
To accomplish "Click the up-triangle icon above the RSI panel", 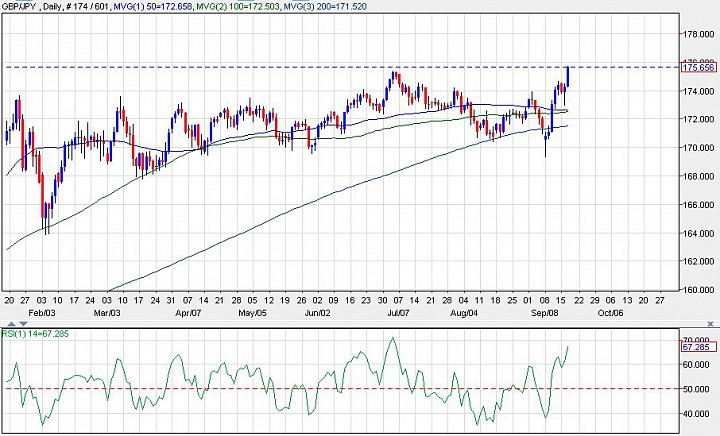I will click(12, 324).
